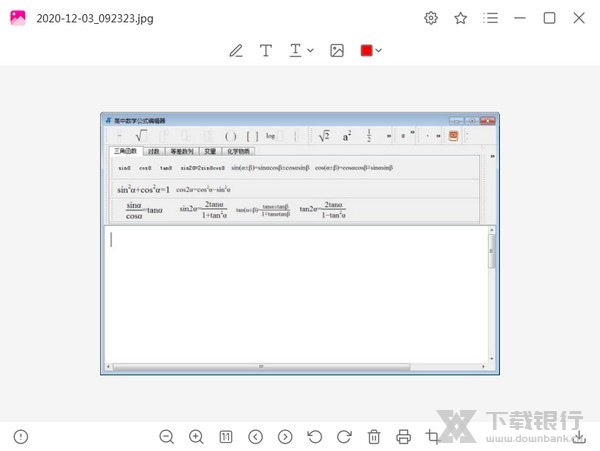This screenshot has height=451, width=600.
Task: Select the crop tool
Action: [x=433, y=437]
